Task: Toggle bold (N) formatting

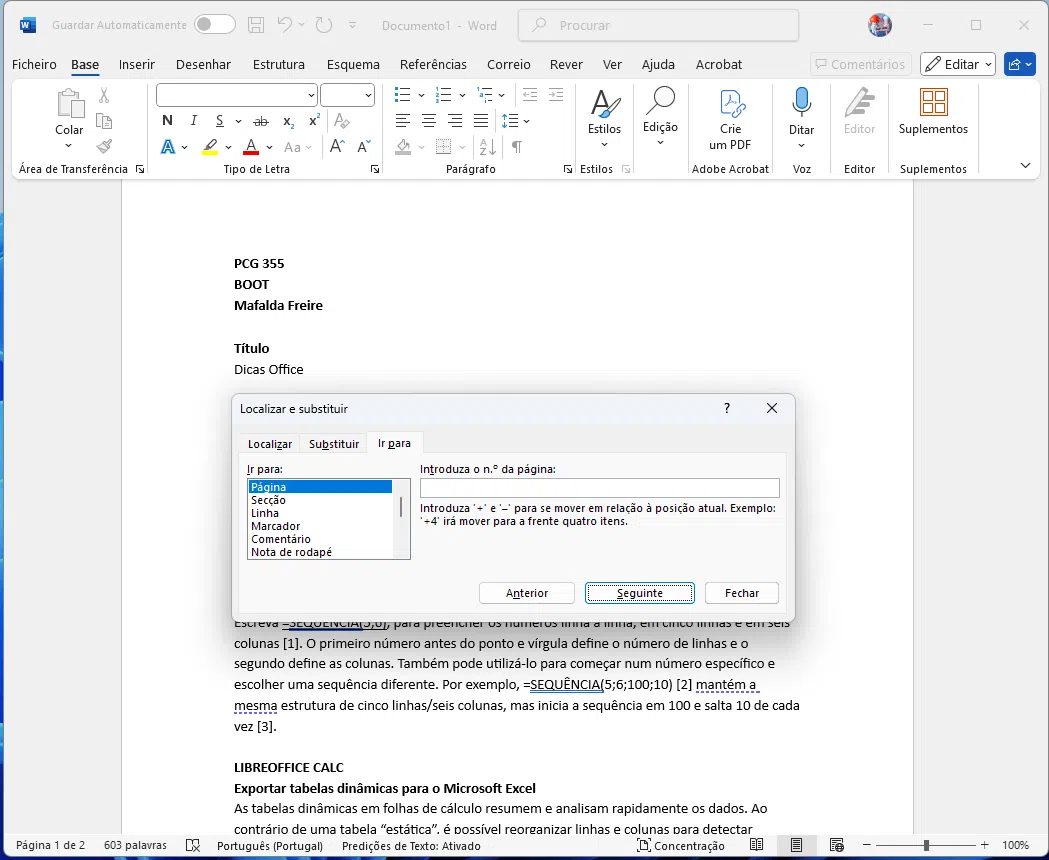Action: [x=167, y=121]
